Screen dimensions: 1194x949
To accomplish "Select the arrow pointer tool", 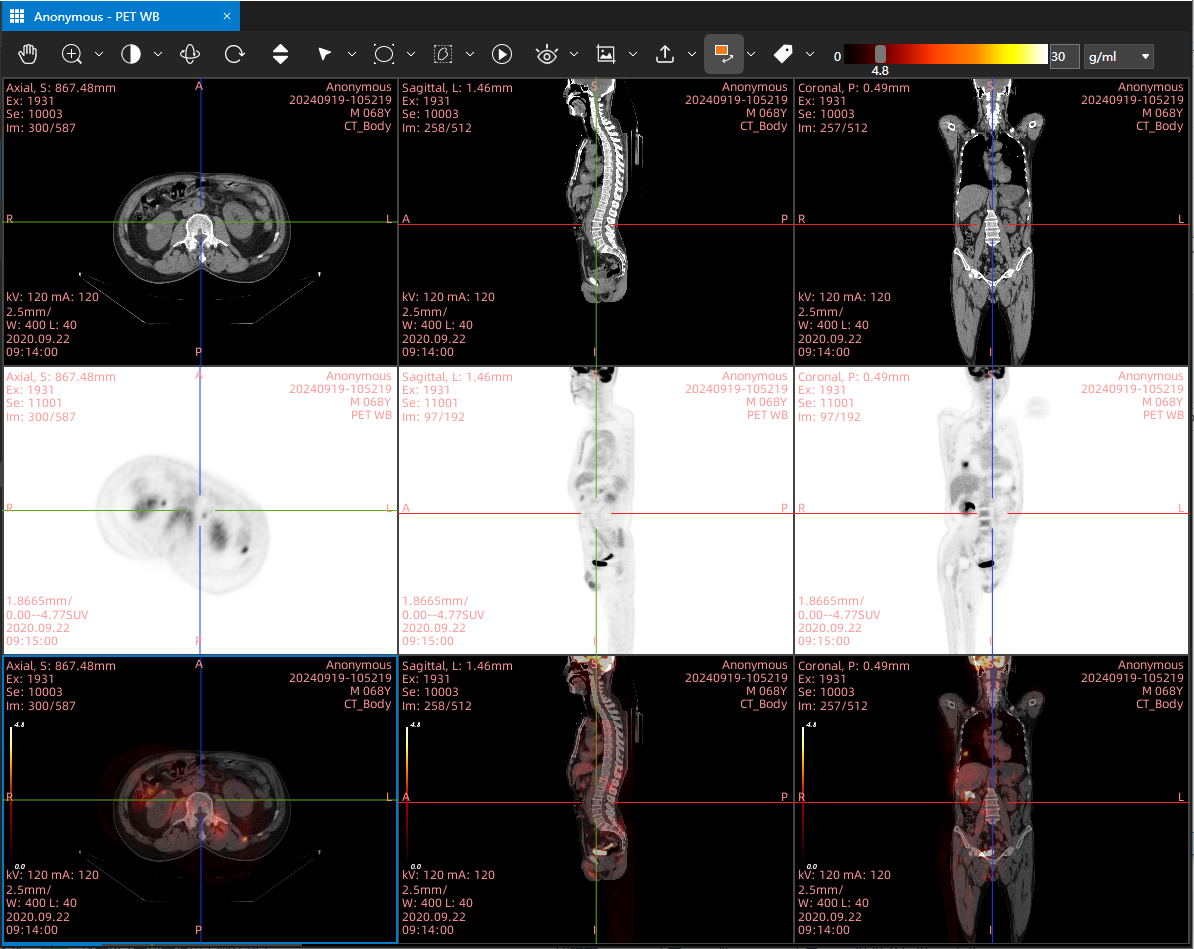I will tap(324, 54).
